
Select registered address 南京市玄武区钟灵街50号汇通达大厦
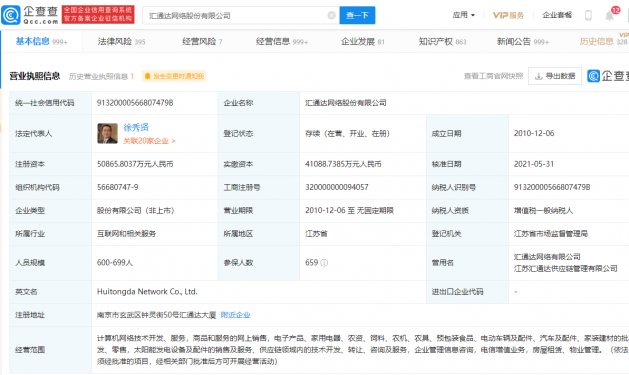pos(156,315)
